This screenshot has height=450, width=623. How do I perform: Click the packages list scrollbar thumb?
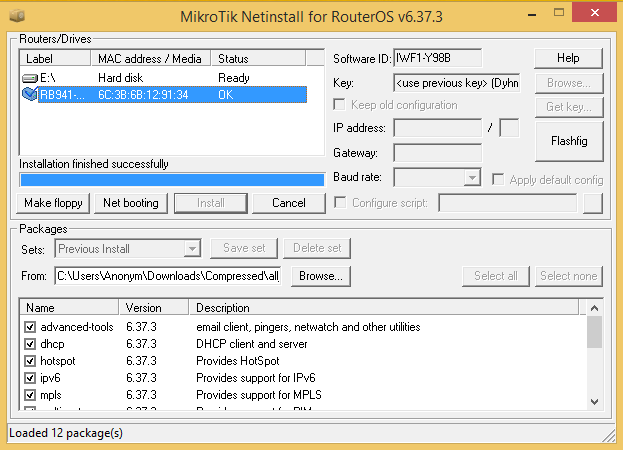click(594, 332)
